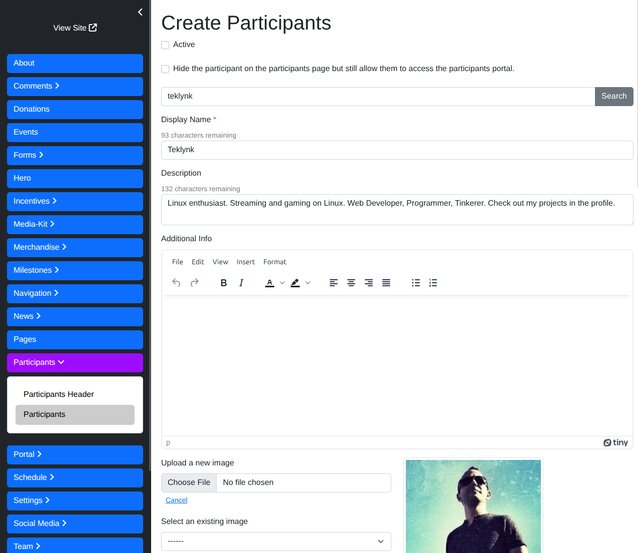This screenshot has width=638, height=553.
Task: Open the Select an existing image dropdown
Action: point(276,541)
